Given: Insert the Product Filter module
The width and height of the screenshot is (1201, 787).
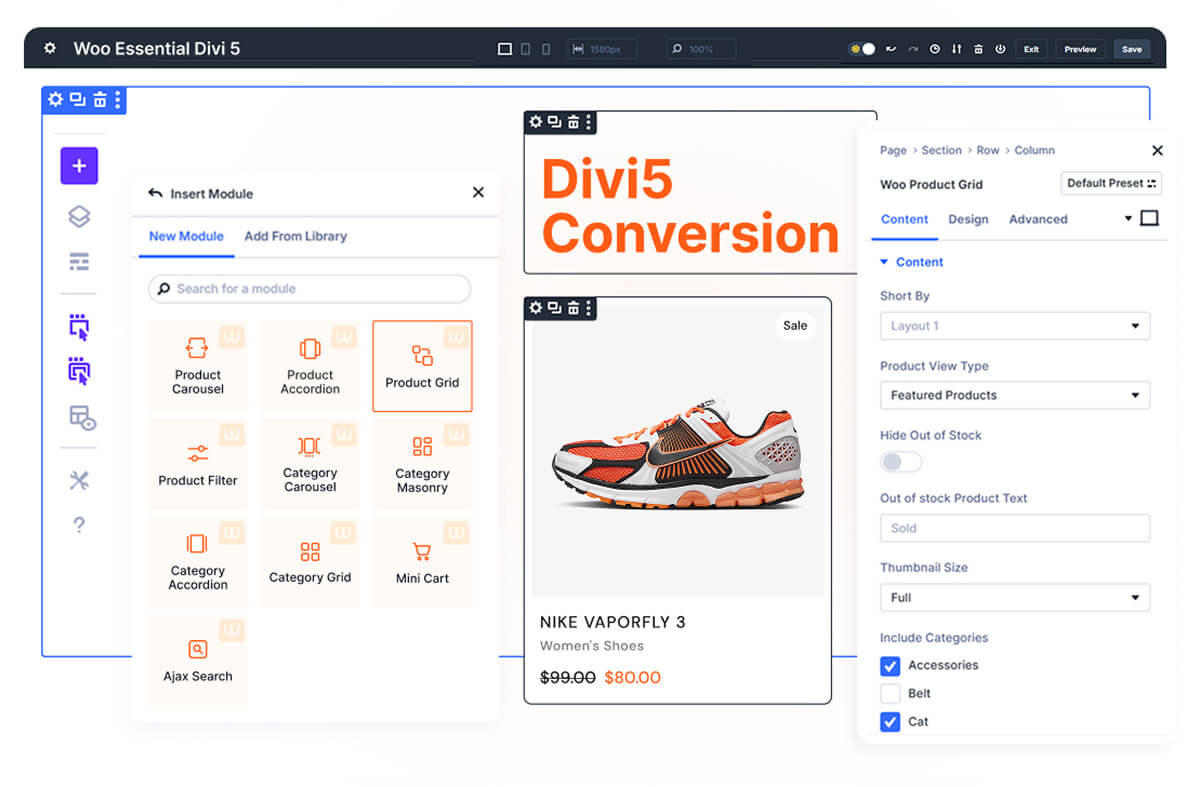Looking at the screenshot, I should [198, 464].
